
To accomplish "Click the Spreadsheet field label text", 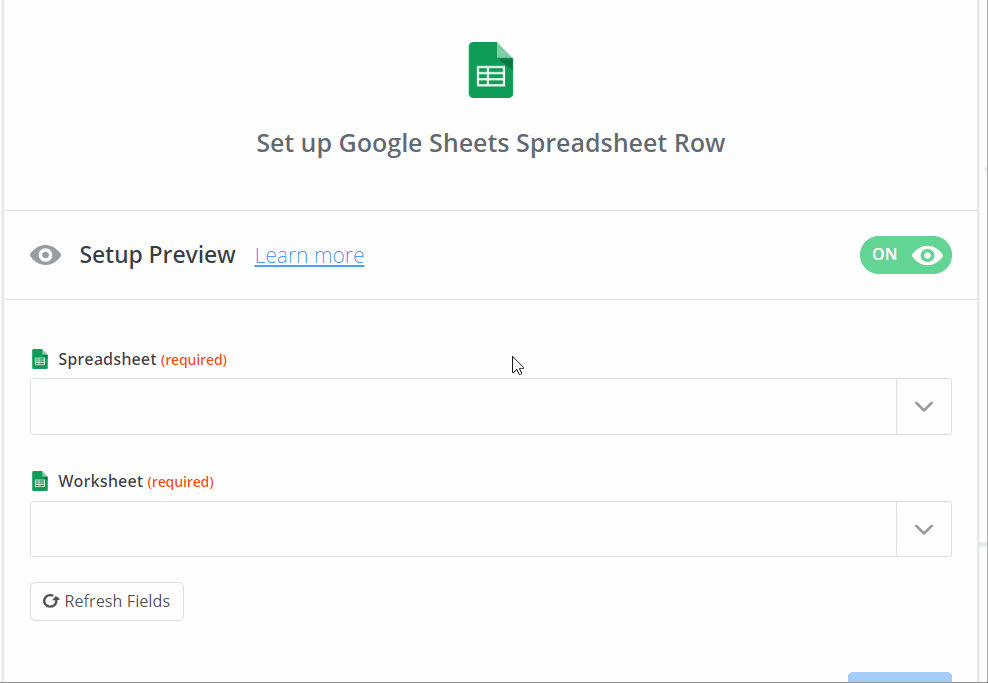I will pos(107,359).
